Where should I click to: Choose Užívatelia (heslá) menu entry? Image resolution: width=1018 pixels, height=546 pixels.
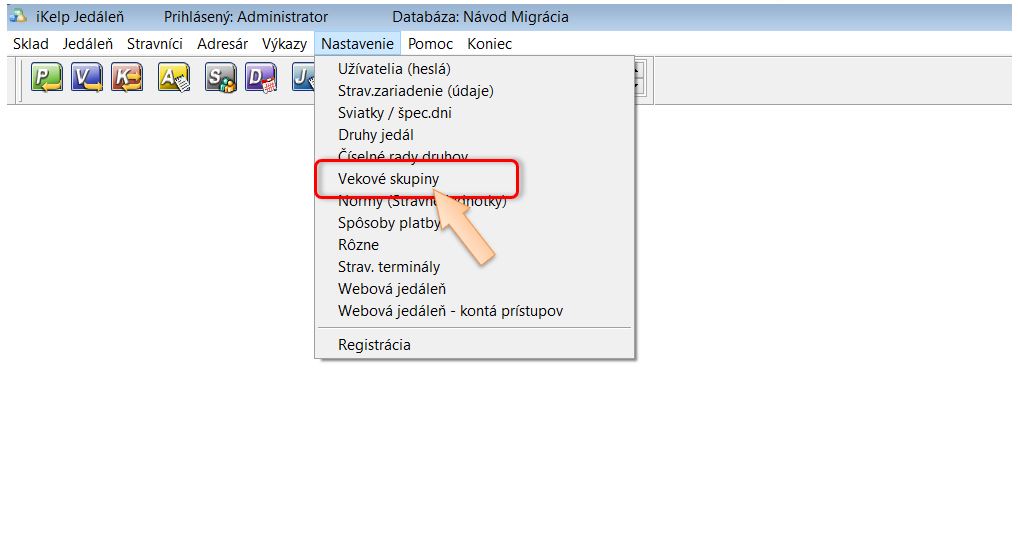(x=394, y=69)
